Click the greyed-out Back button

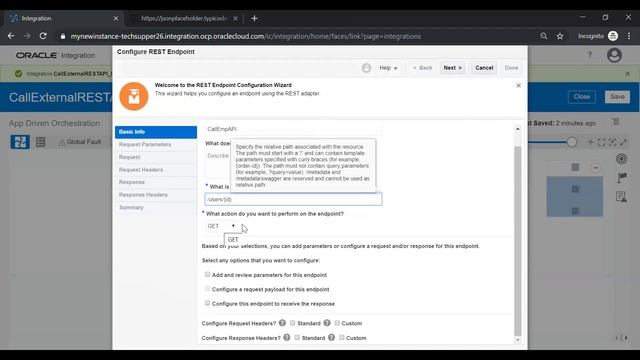click(x=422, y=68)
